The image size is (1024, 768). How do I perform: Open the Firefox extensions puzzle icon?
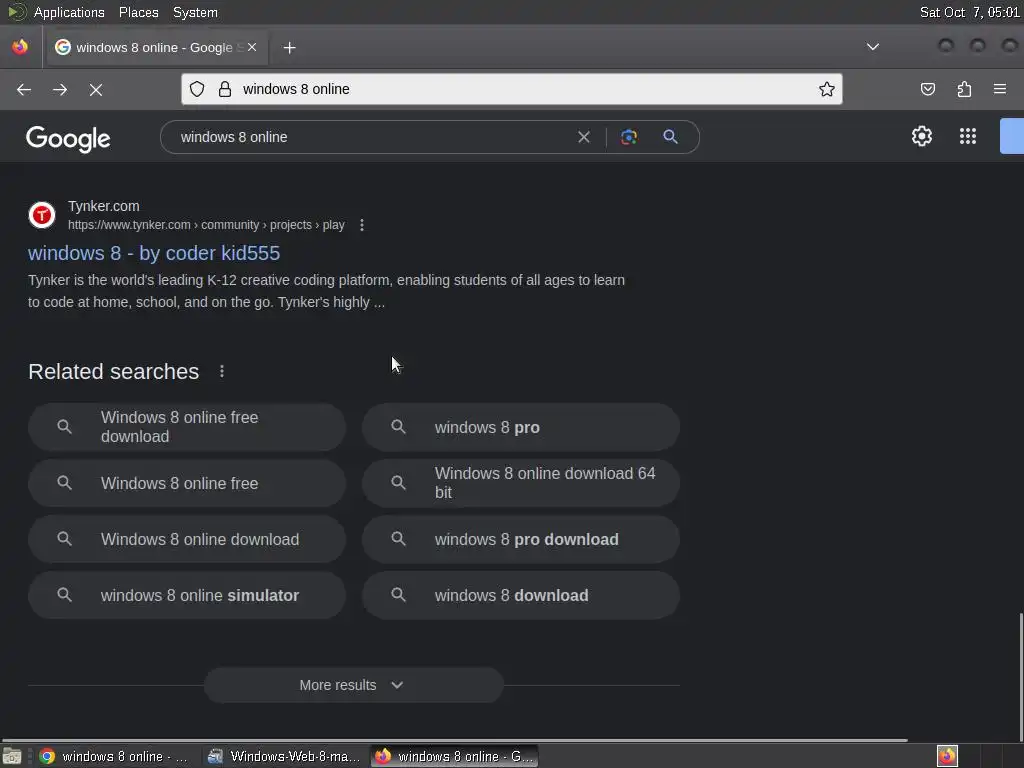click(965, 89)
